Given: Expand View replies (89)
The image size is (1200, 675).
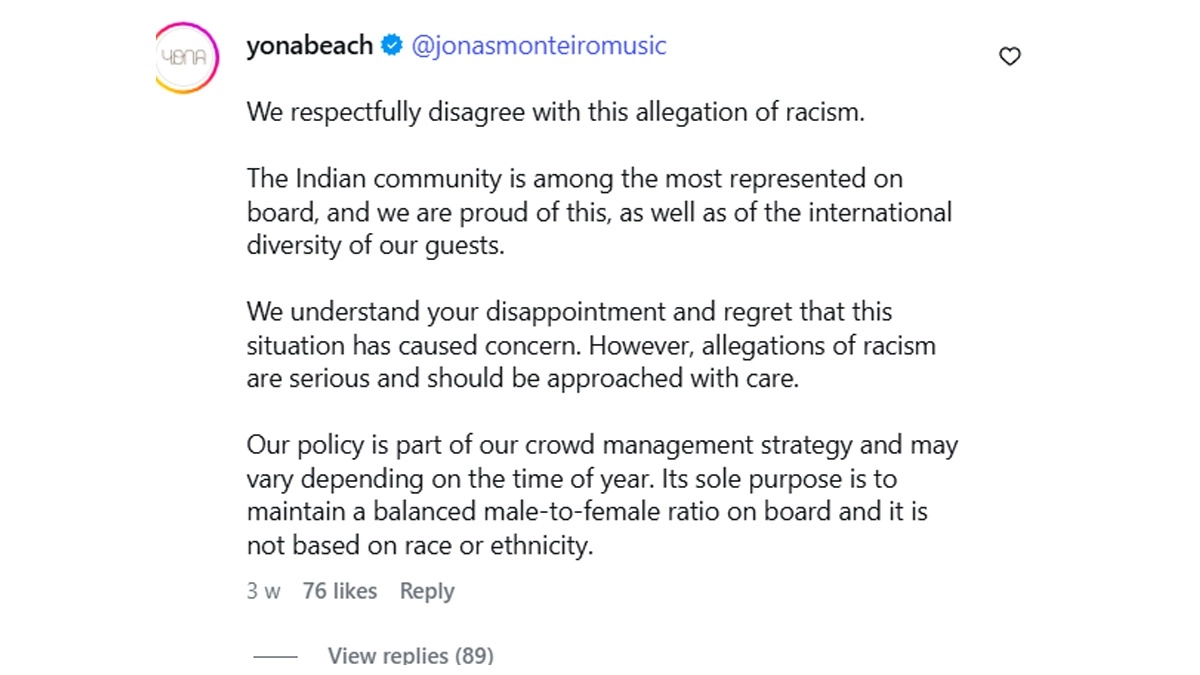Looking at the screenshot, I should pos(410,656).
